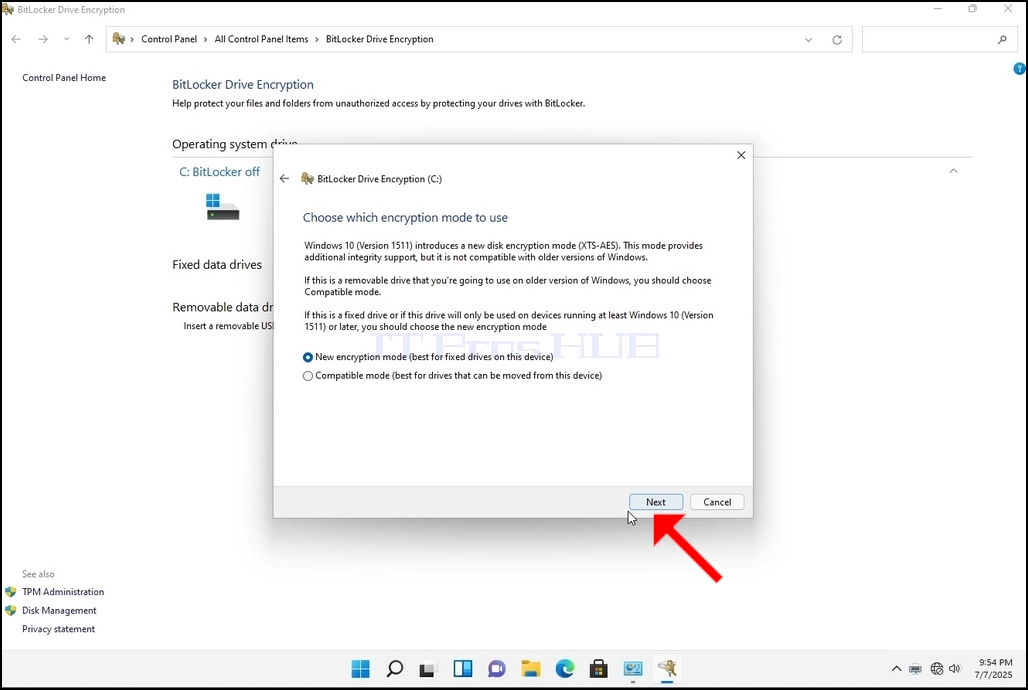This screenshot has height=690, width=1028.
Task: Click Next in the BitLocker dialog
Action: click(x=656, y=502)
